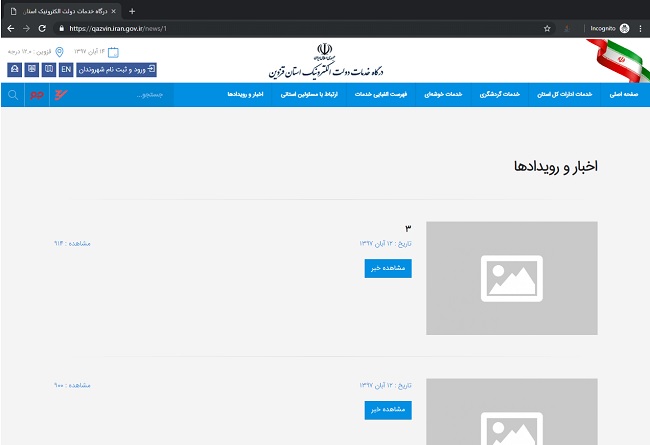Click the red checkmark logo icon
The image size is (650, 445).
click(x=62, y=95)
